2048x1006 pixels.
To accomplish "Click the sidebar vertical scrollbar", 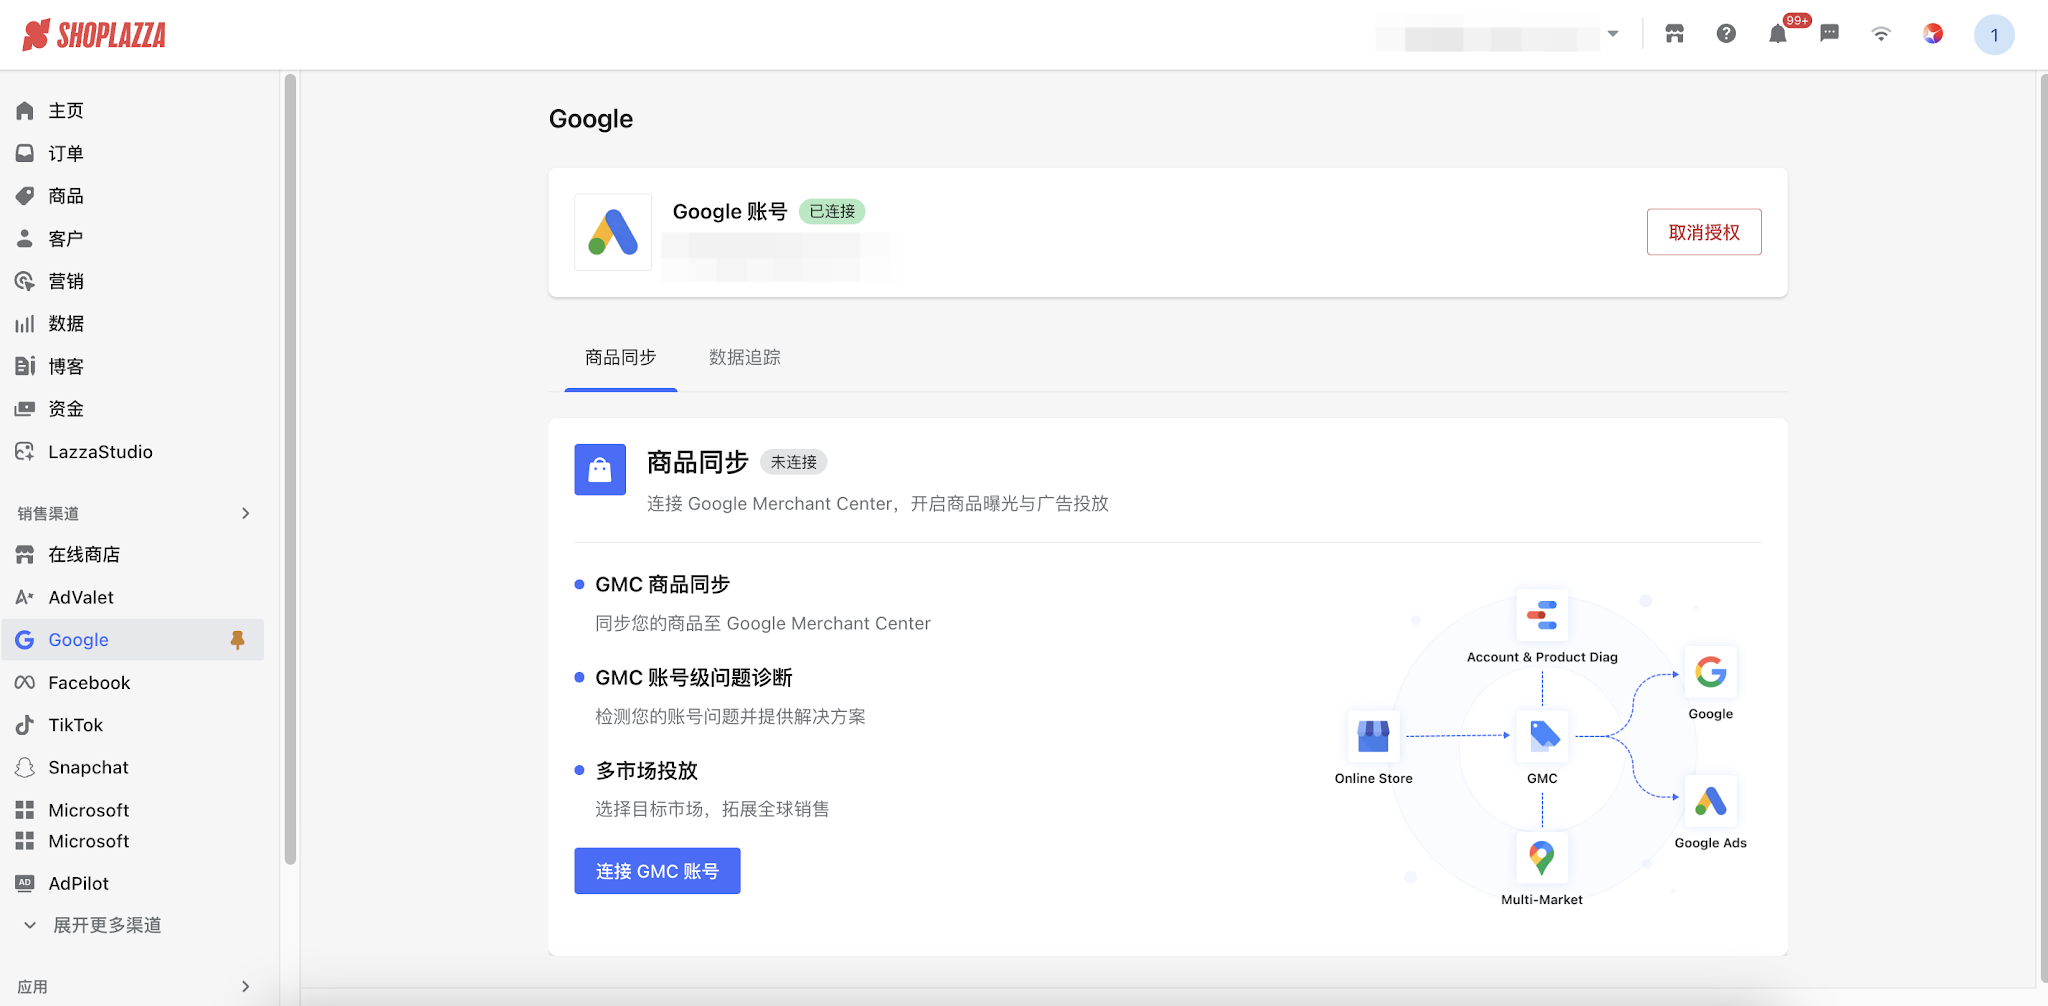I will pos(290,468).
